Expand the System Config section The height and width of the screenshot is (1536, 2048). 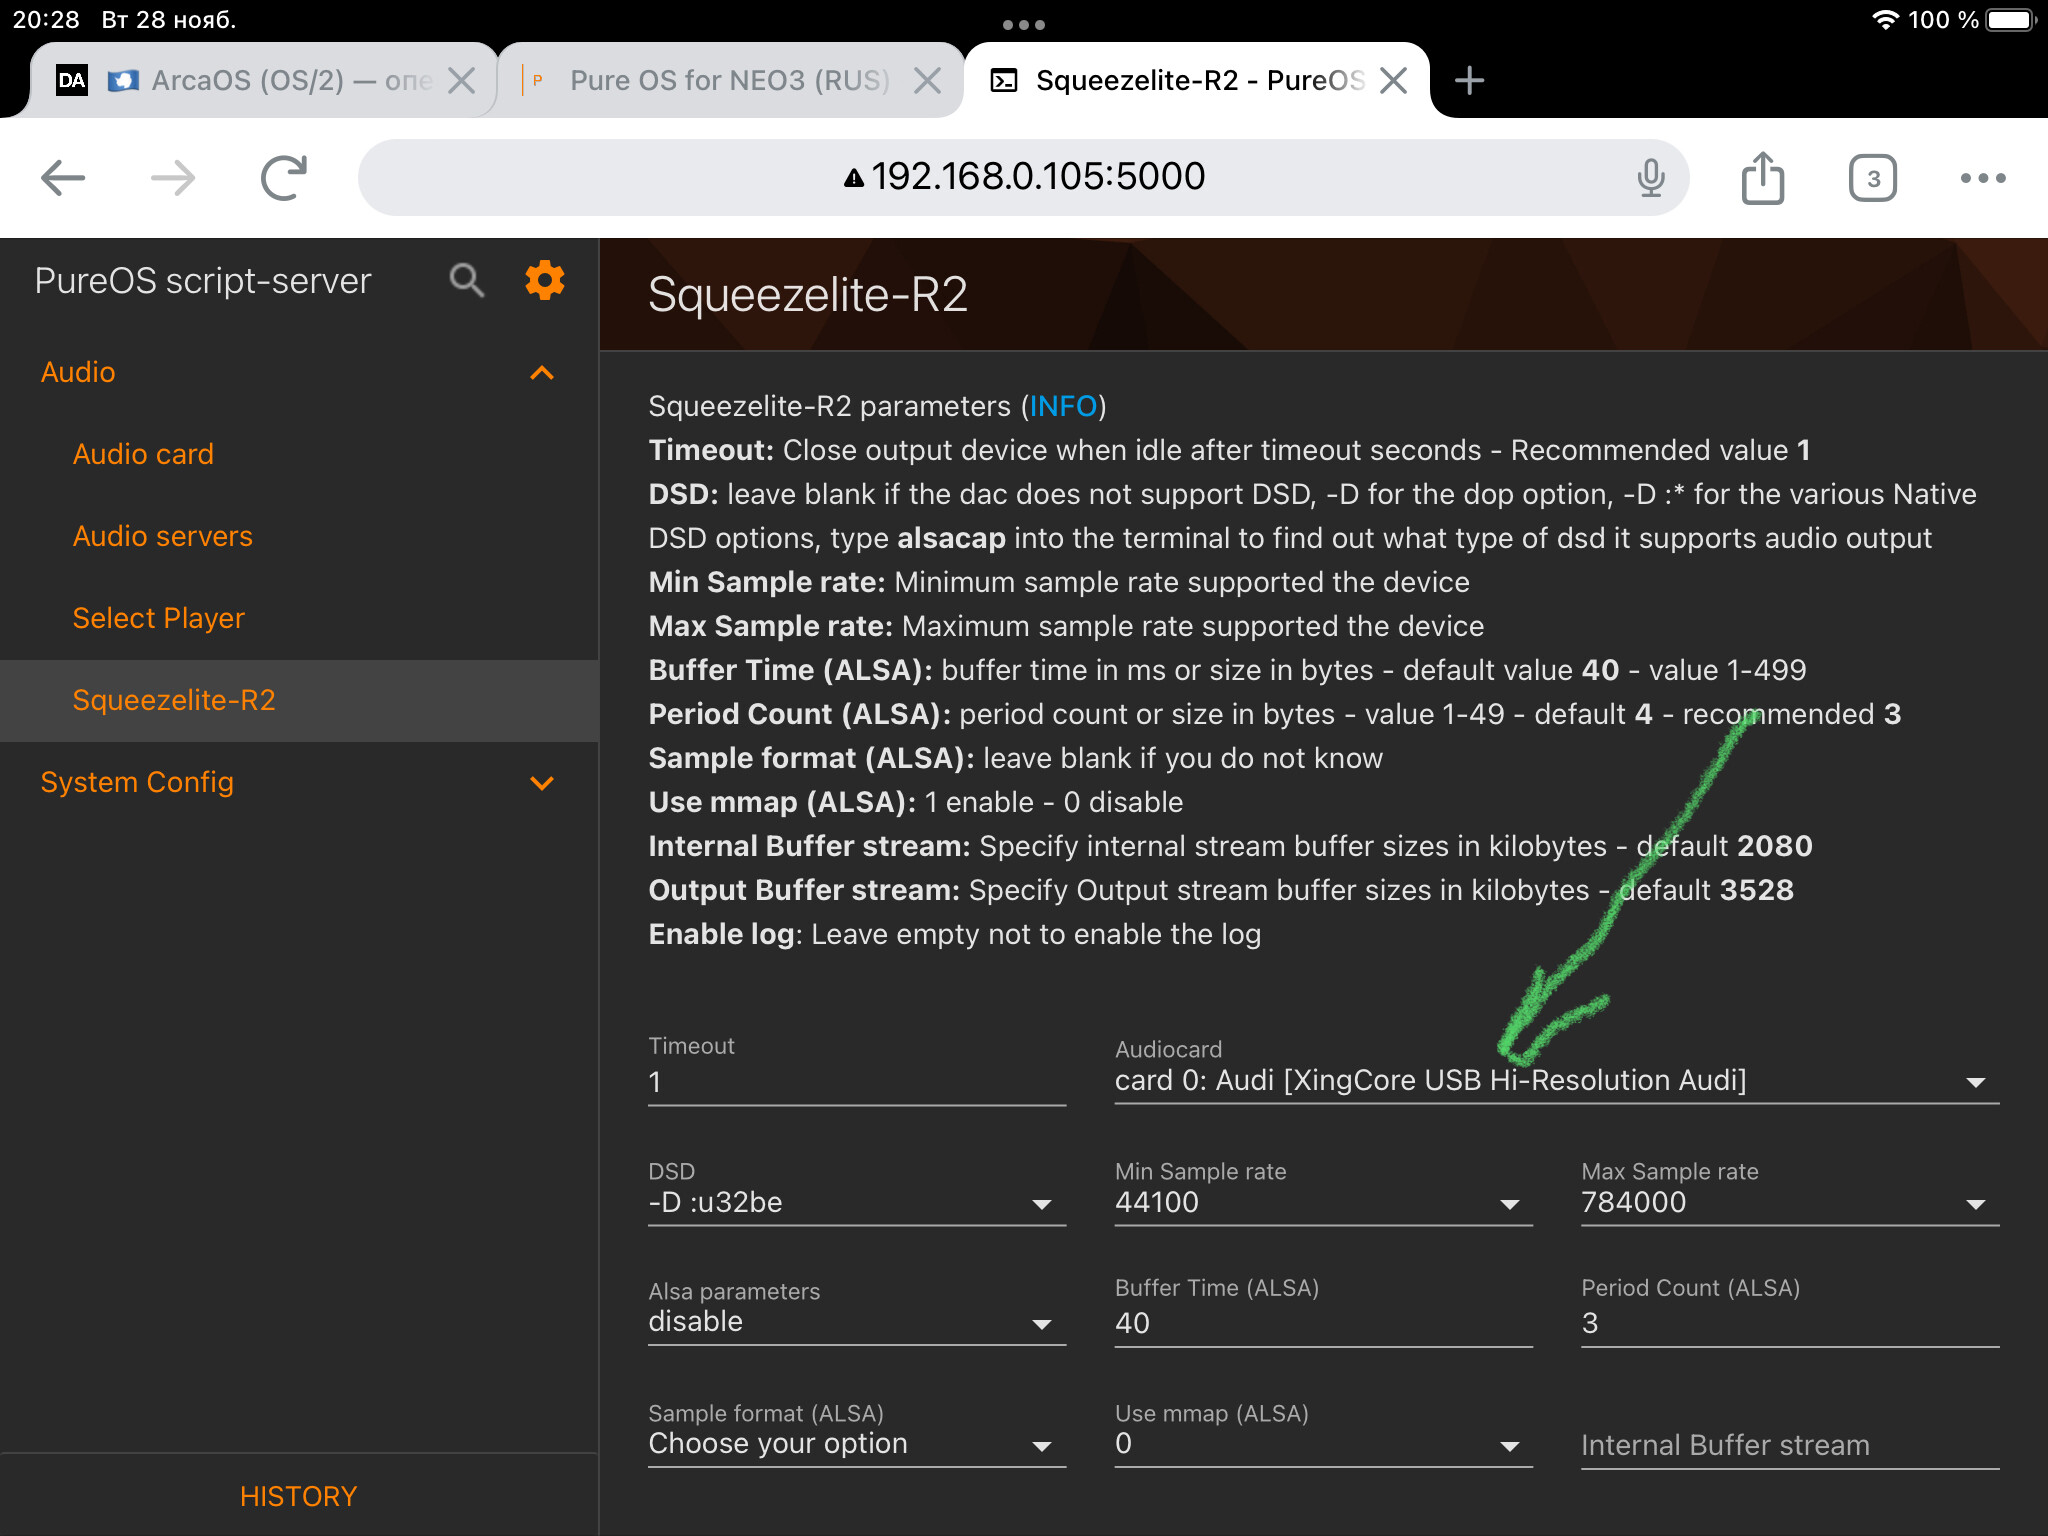click(542, 783)
